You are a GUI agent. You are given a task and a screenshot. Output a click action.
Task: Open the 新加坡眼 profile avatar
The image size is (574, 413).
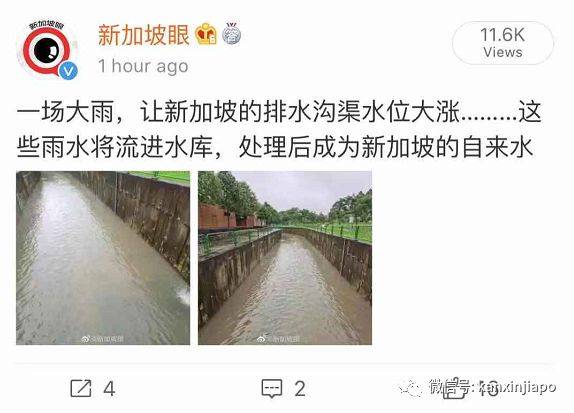(48, 49)
